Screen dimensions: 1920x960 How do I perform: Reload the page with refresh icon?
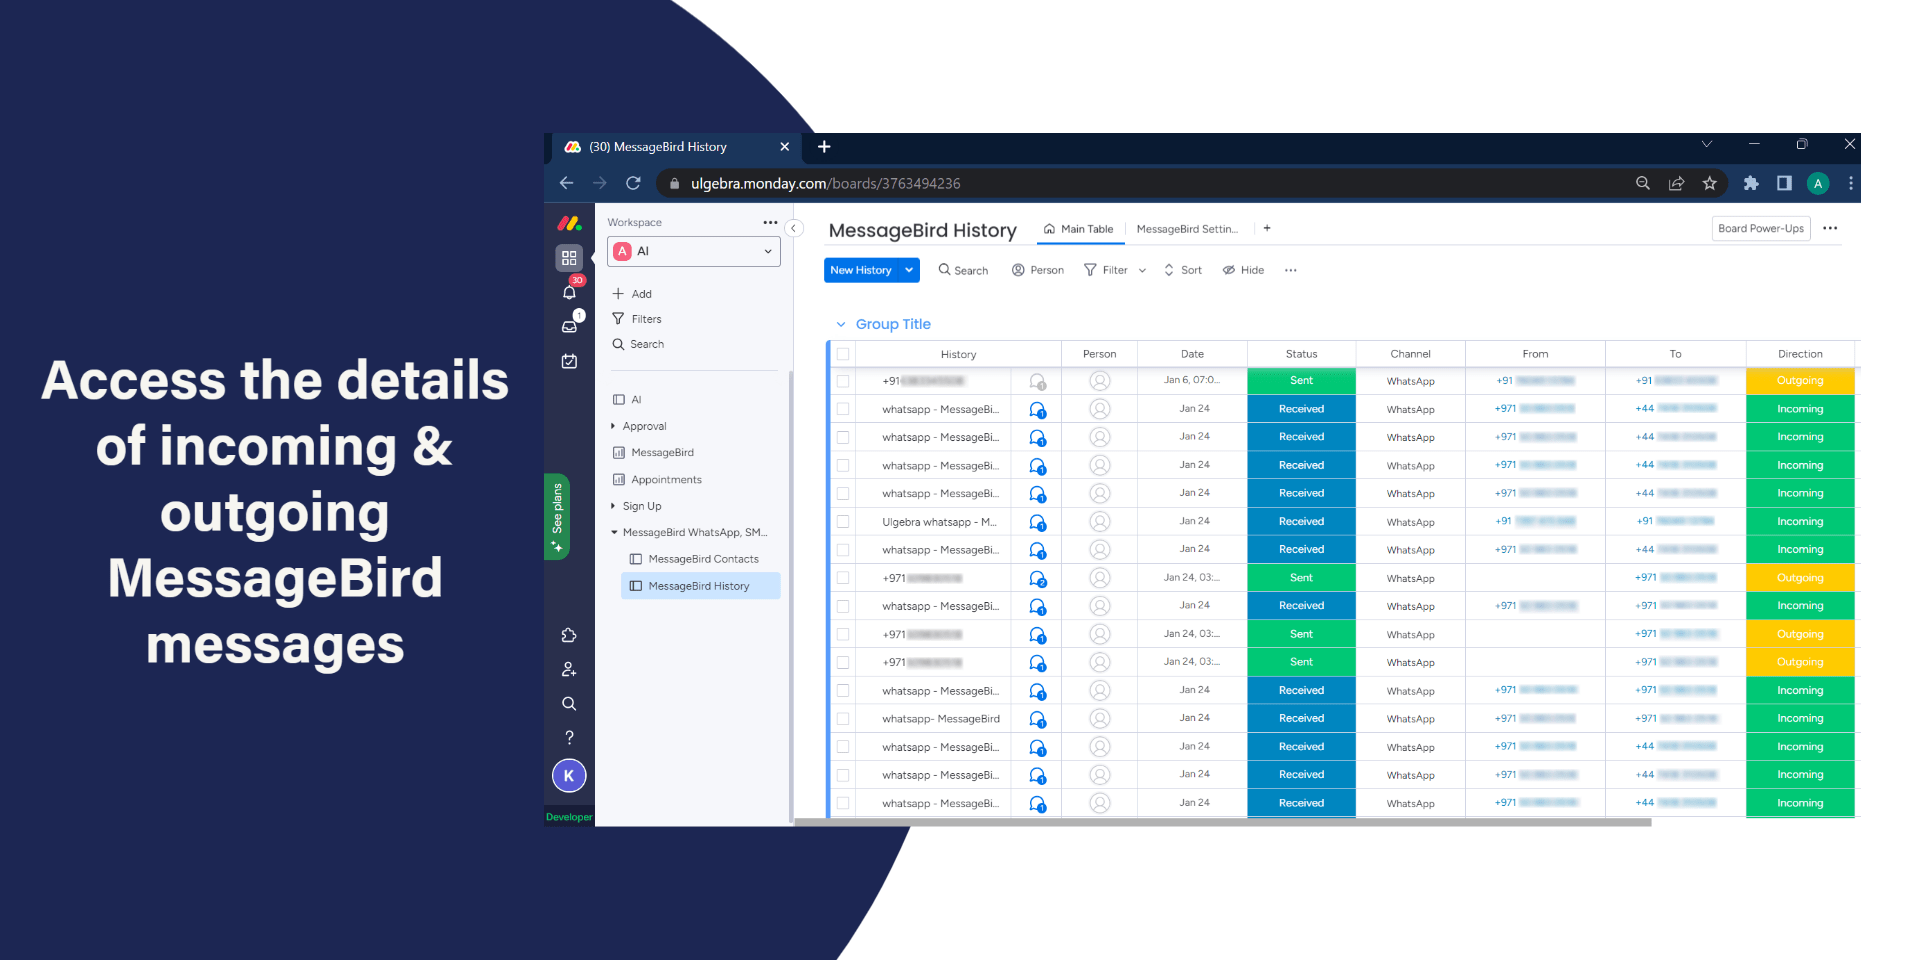(x=633, y=183)
